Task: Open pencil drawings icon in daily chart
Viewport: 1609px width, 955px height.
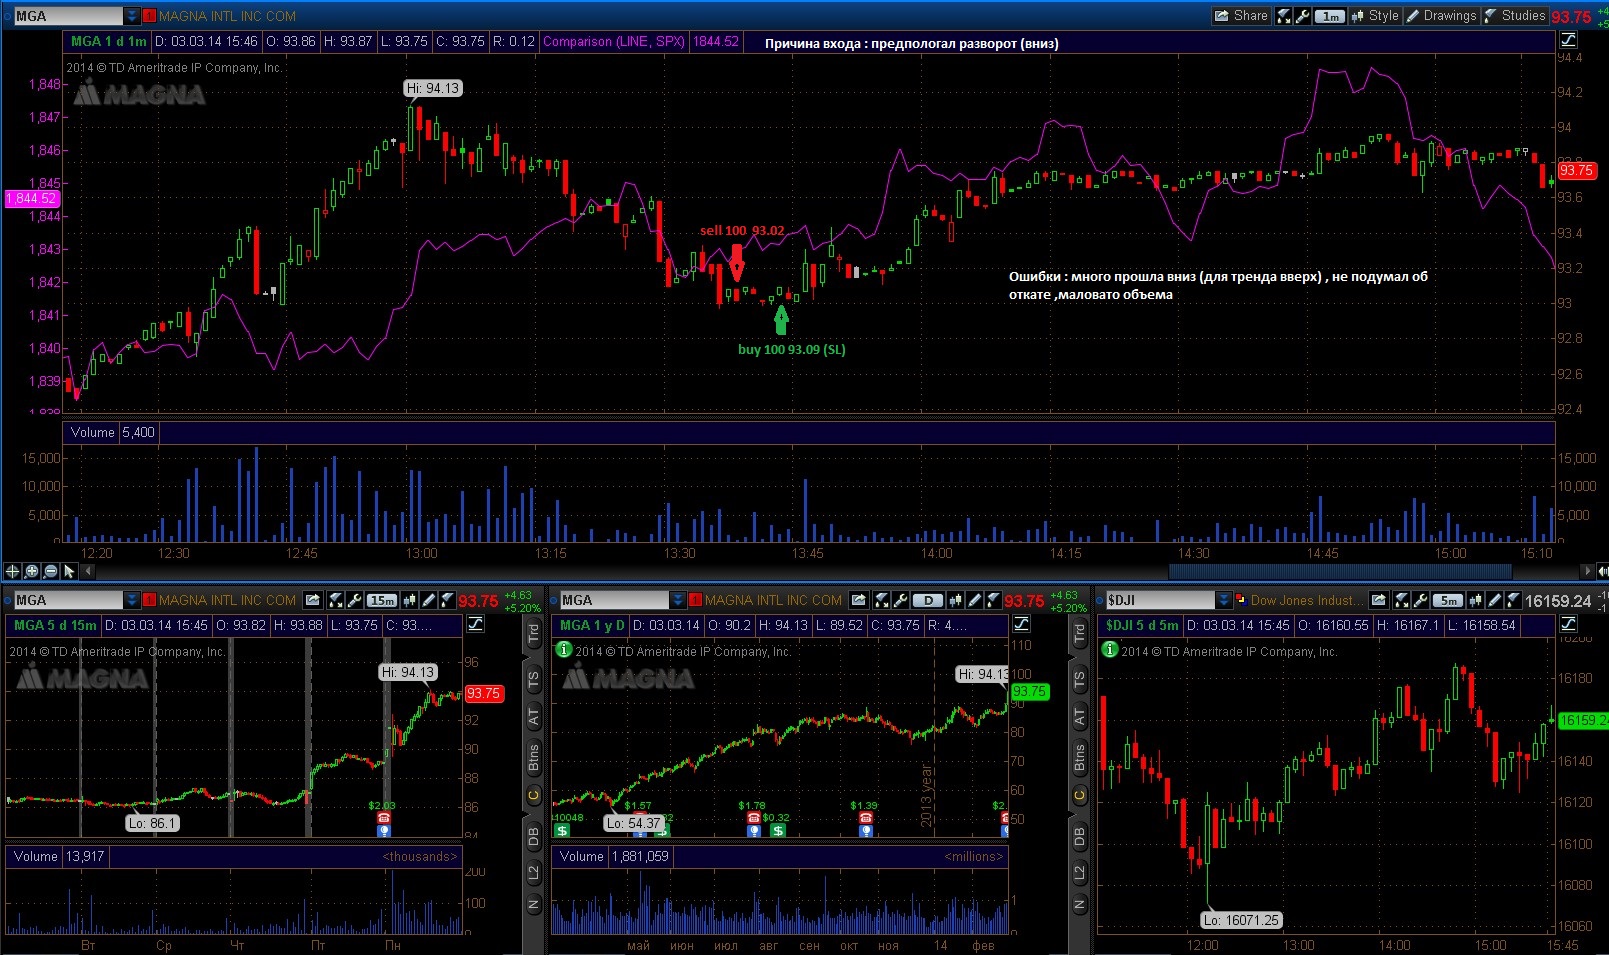Action: coord(974,600)
